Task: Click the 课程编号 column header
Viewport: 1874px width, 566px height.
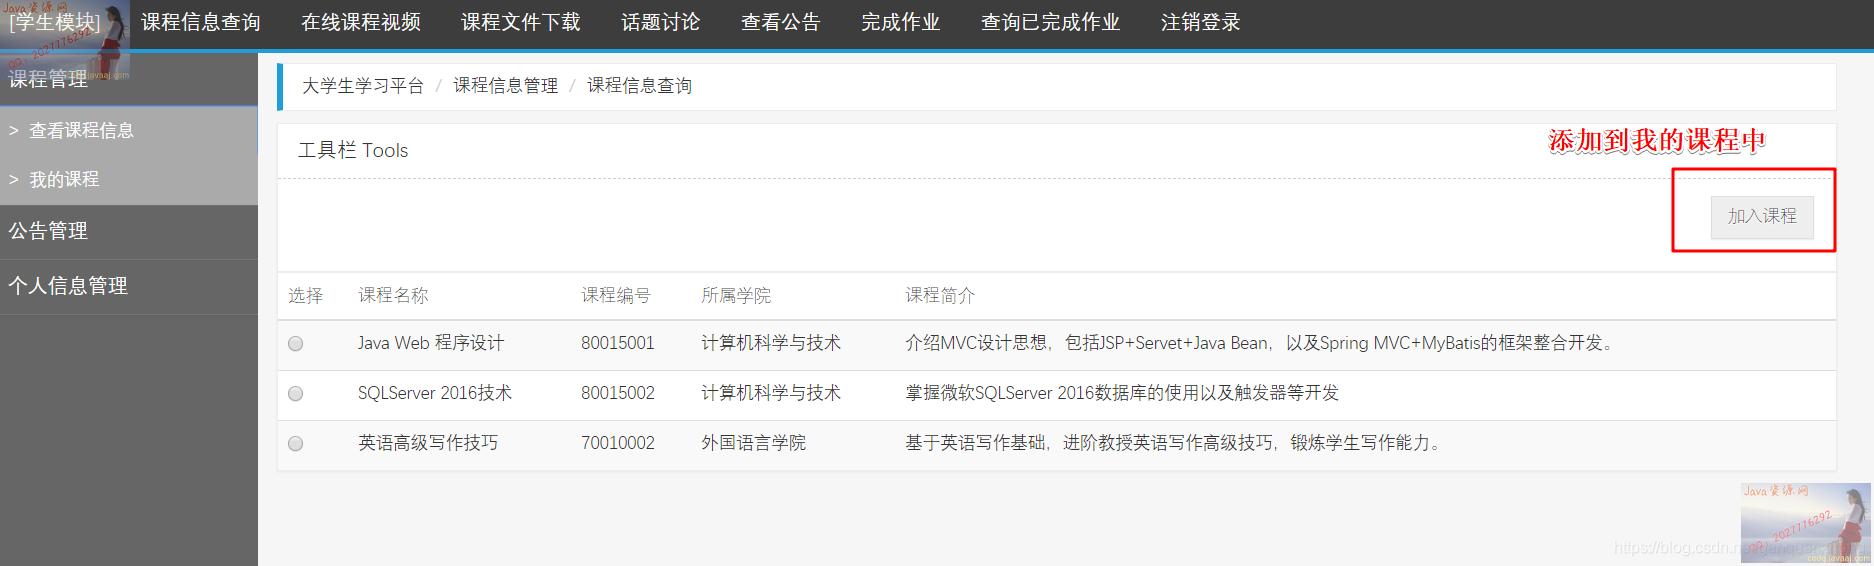Action: pos(616,295)
